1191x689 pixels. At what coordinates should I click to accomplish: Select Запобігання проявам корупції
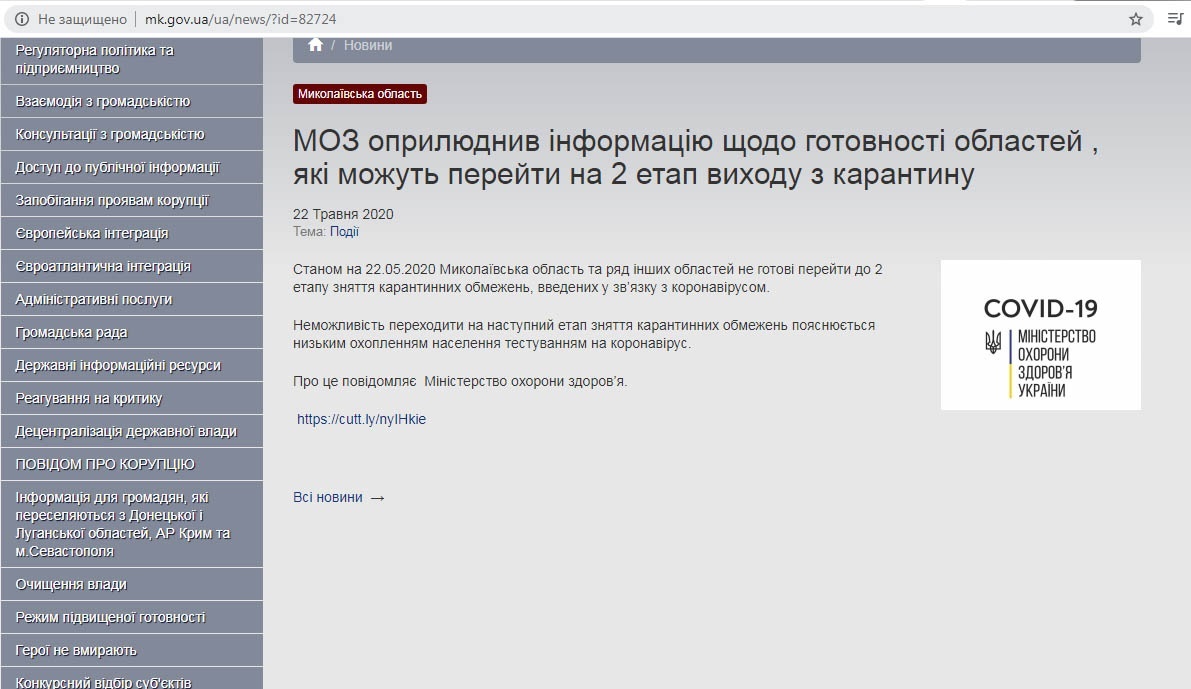pos(132,201)
